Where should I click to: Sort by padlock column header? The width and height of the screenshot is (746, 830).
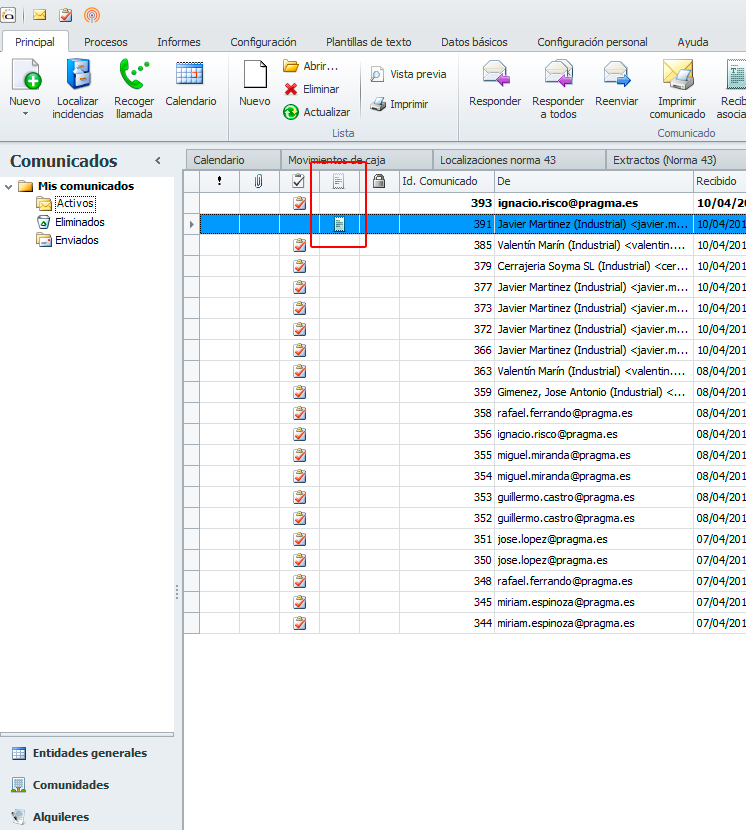tap(379, 181)
